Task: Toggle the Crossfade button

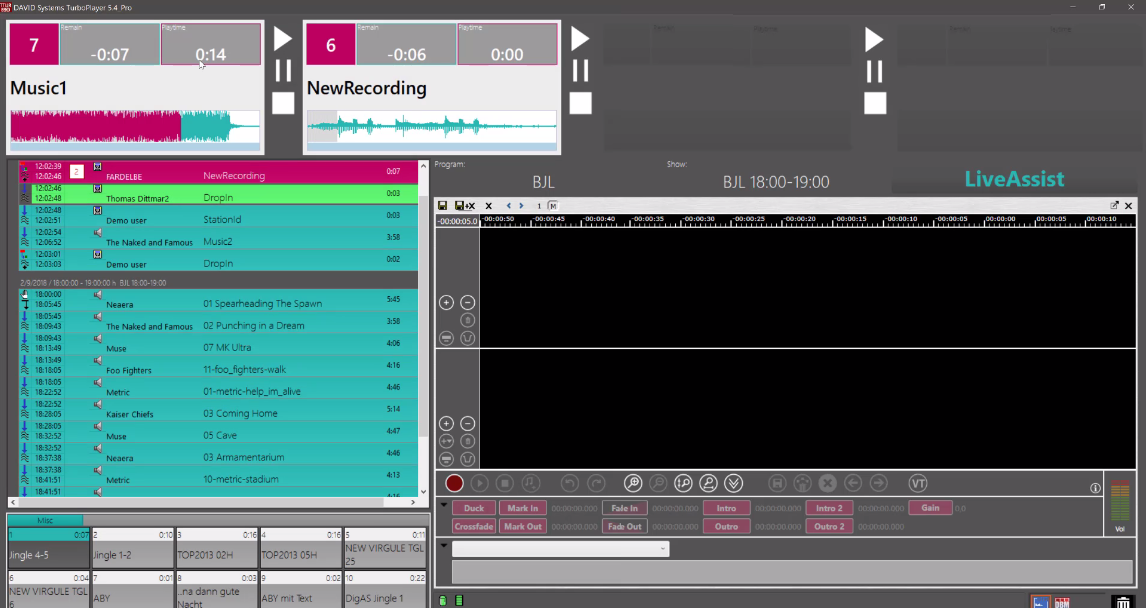Action: (473, 526)
